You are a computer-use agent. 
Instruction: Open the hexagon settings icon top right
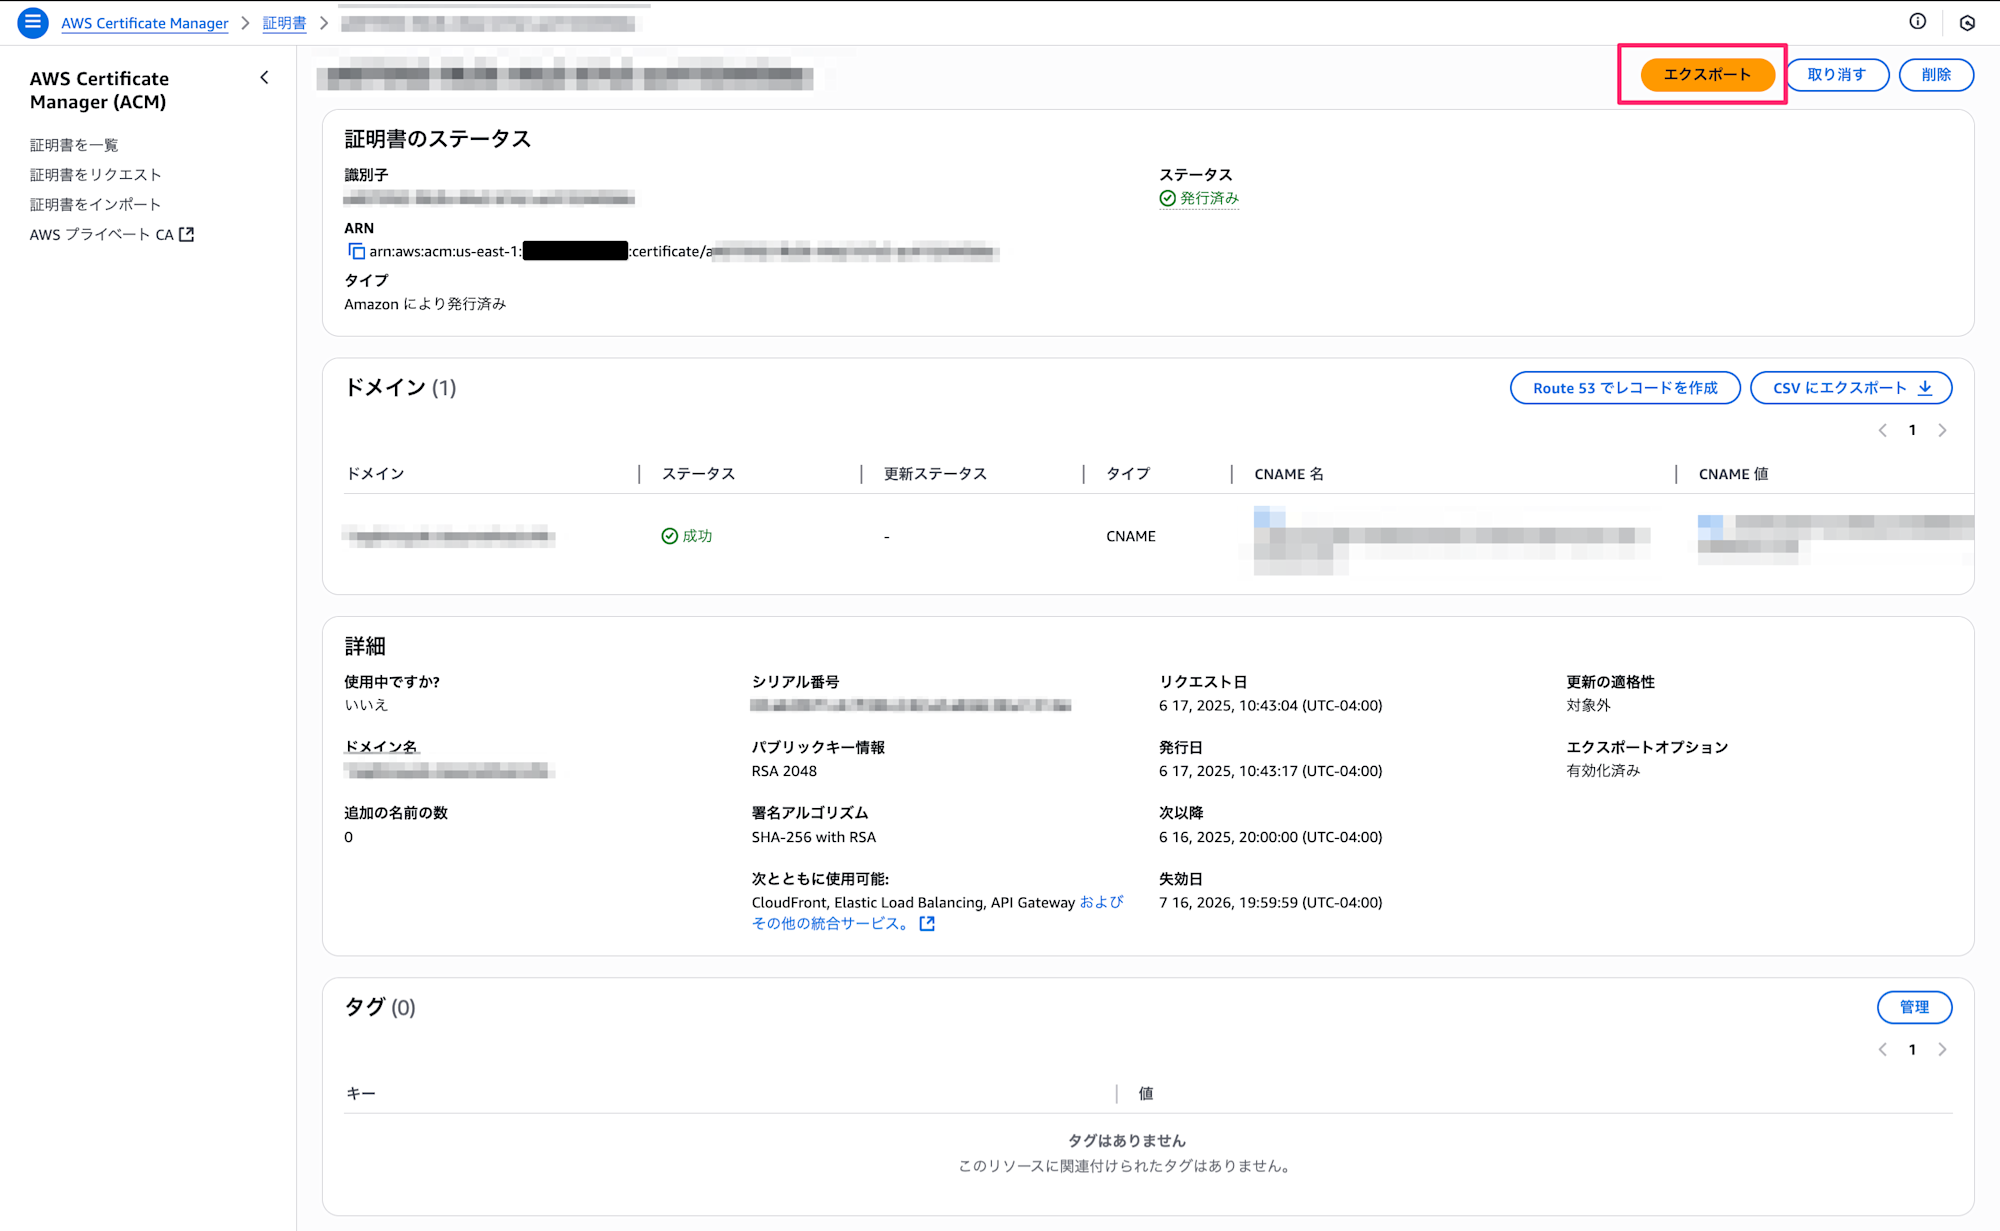pos(1967,22)
